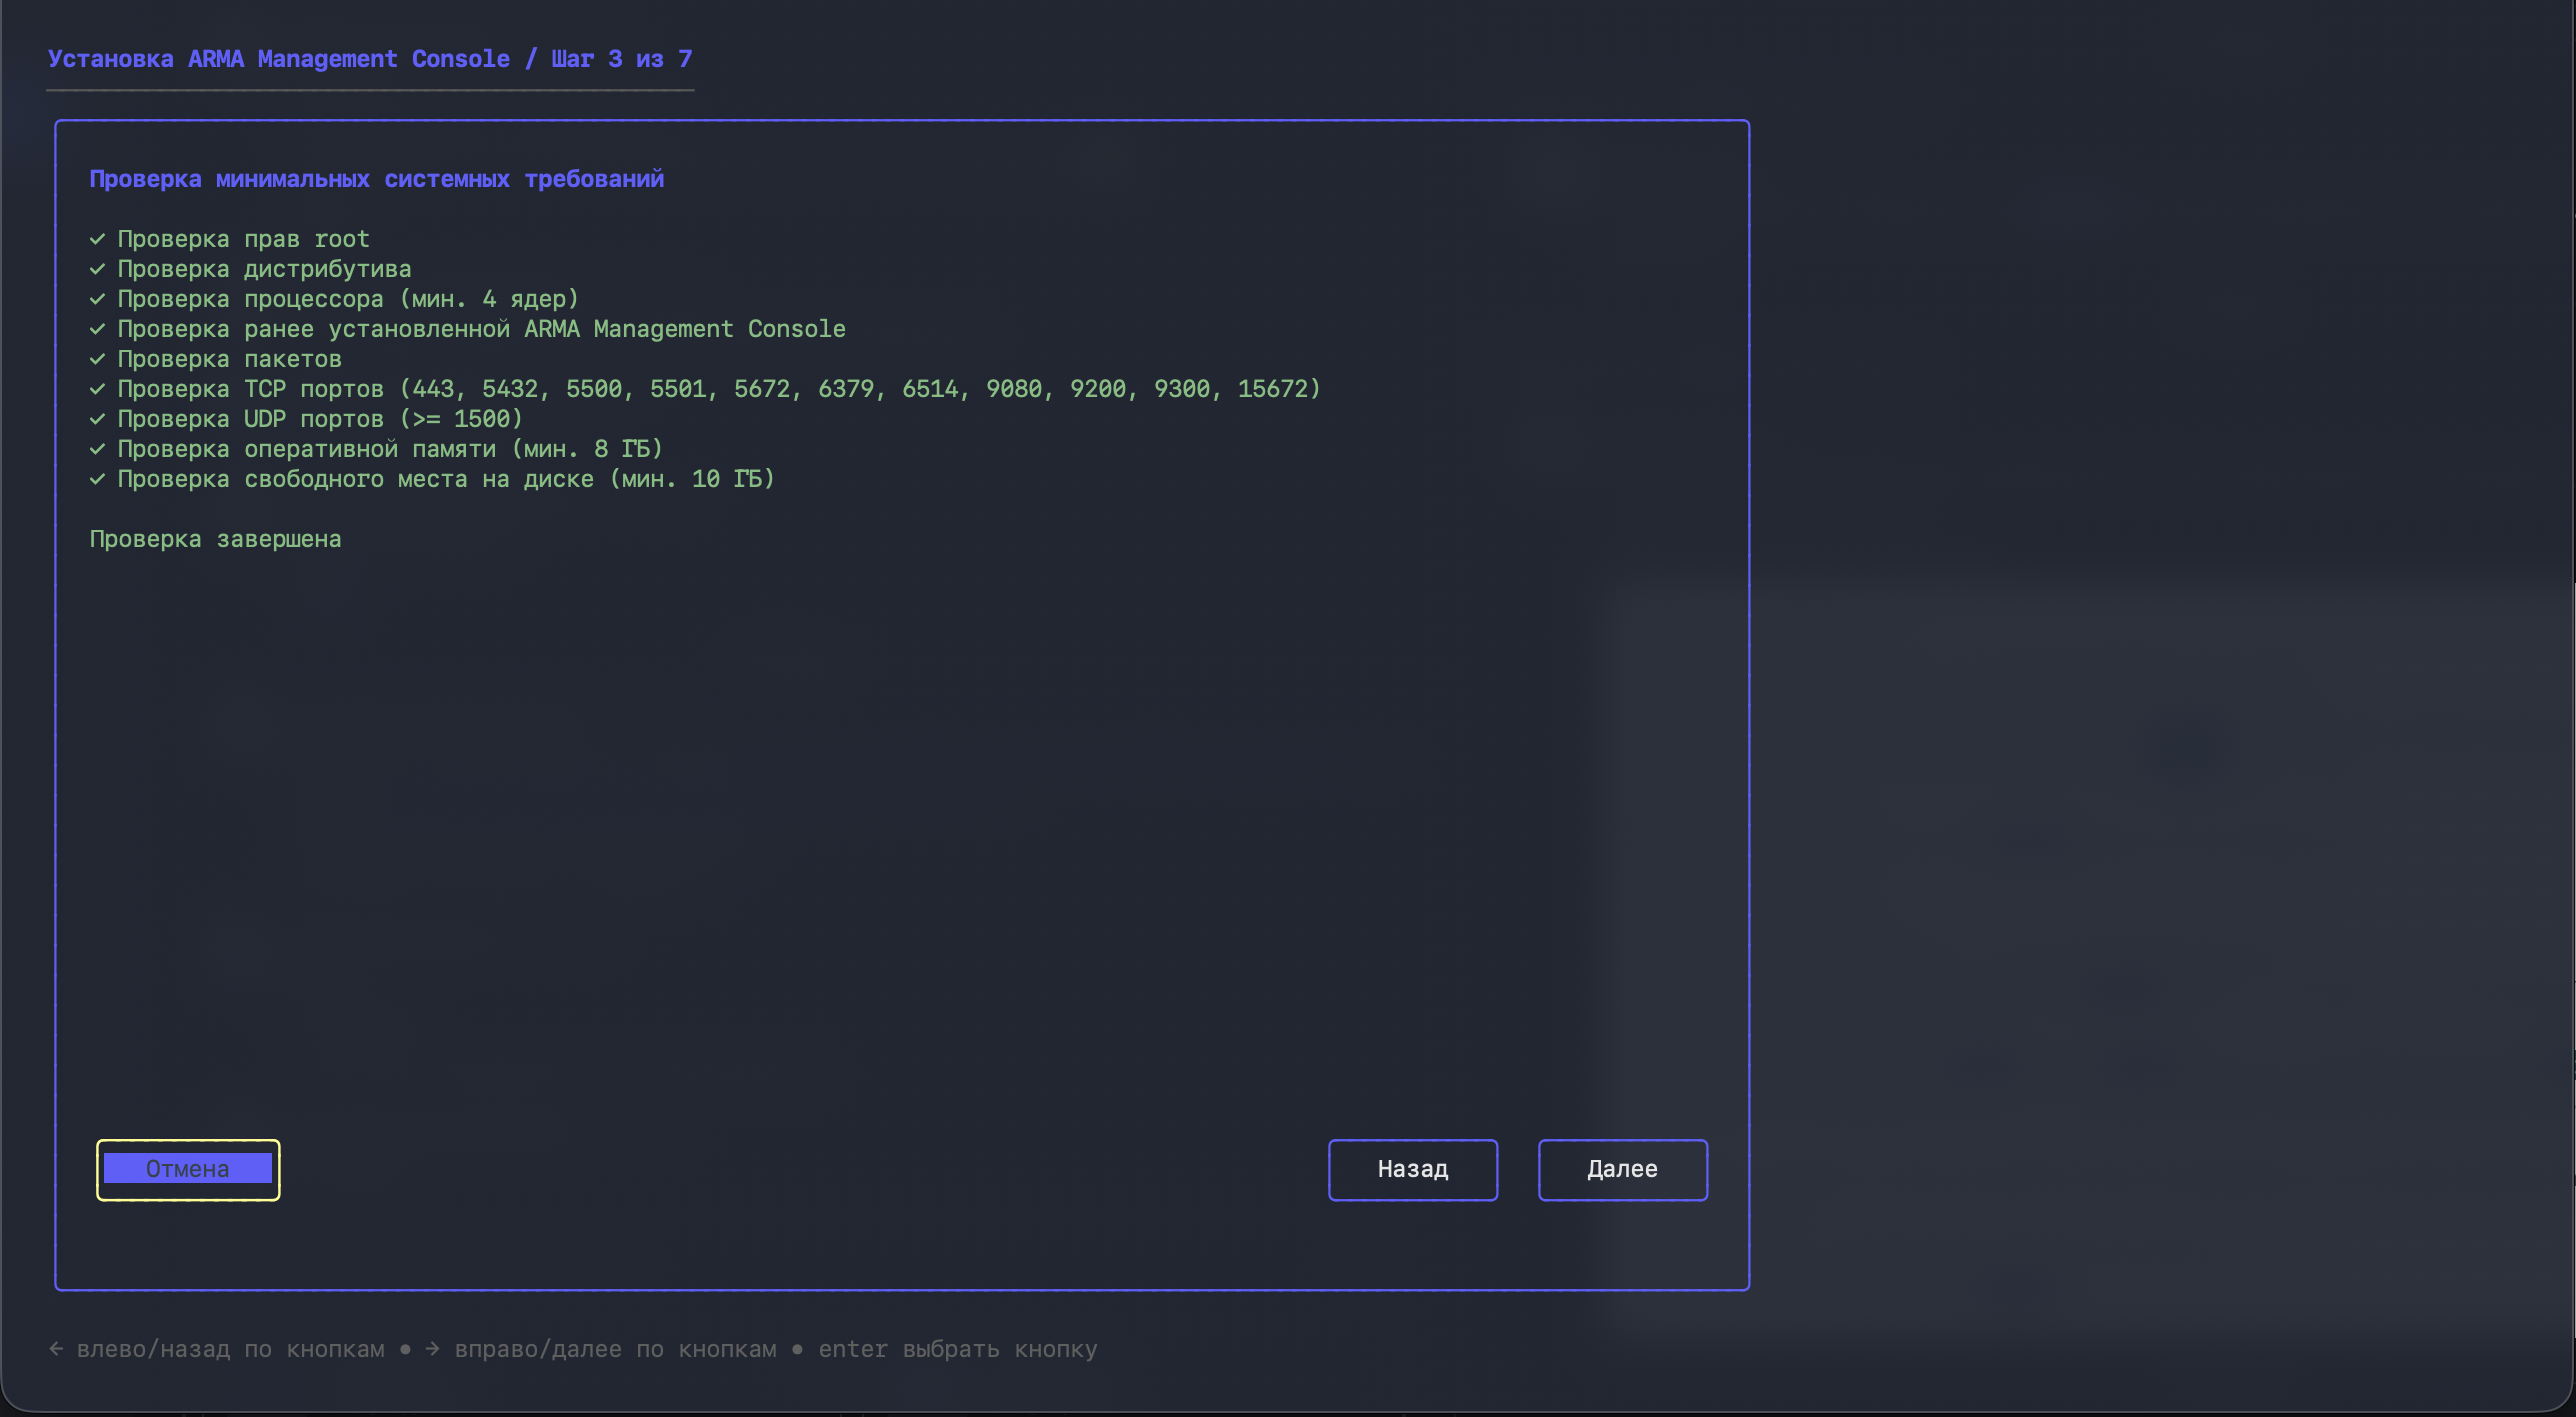Select the 'Проверка TCP портов' line text
Screen dimensions: 2576x1417
[720, 389]
